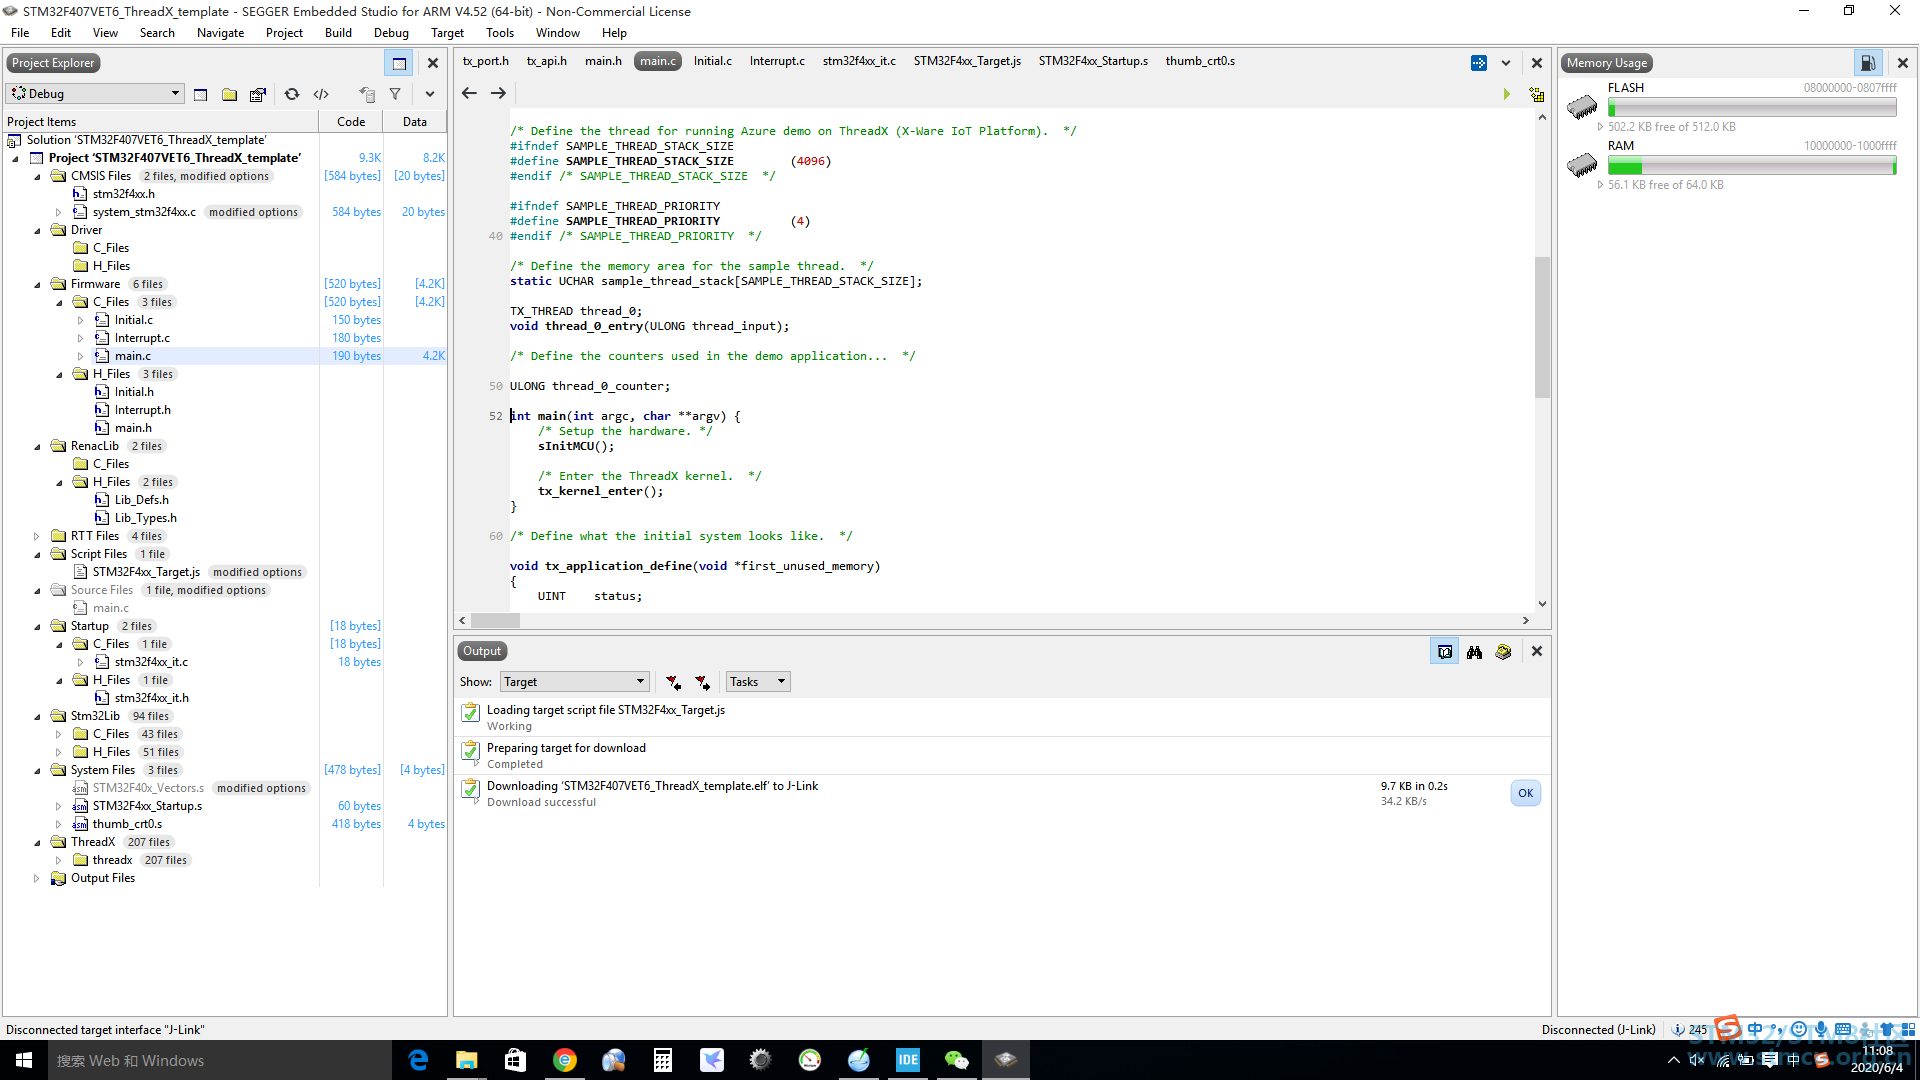Screen dimensions: 1920x1080
Task: Open WeChat from the taskbar
Action: pos(957,1060)
